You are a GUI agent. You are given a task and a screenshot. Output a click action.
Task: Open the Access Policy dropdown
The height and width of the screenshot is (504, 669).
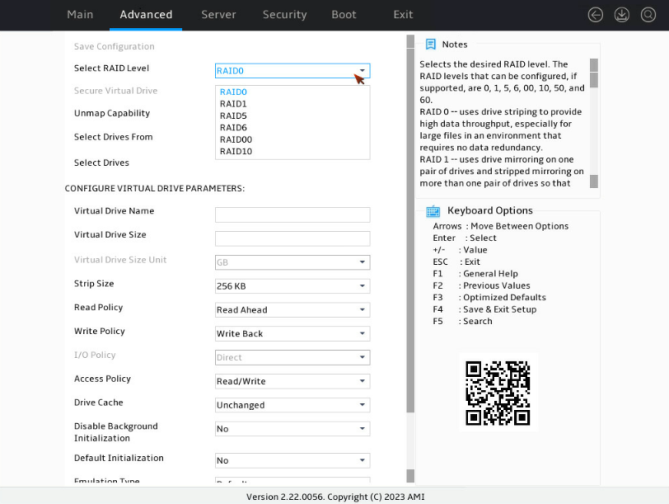point(292,381)
